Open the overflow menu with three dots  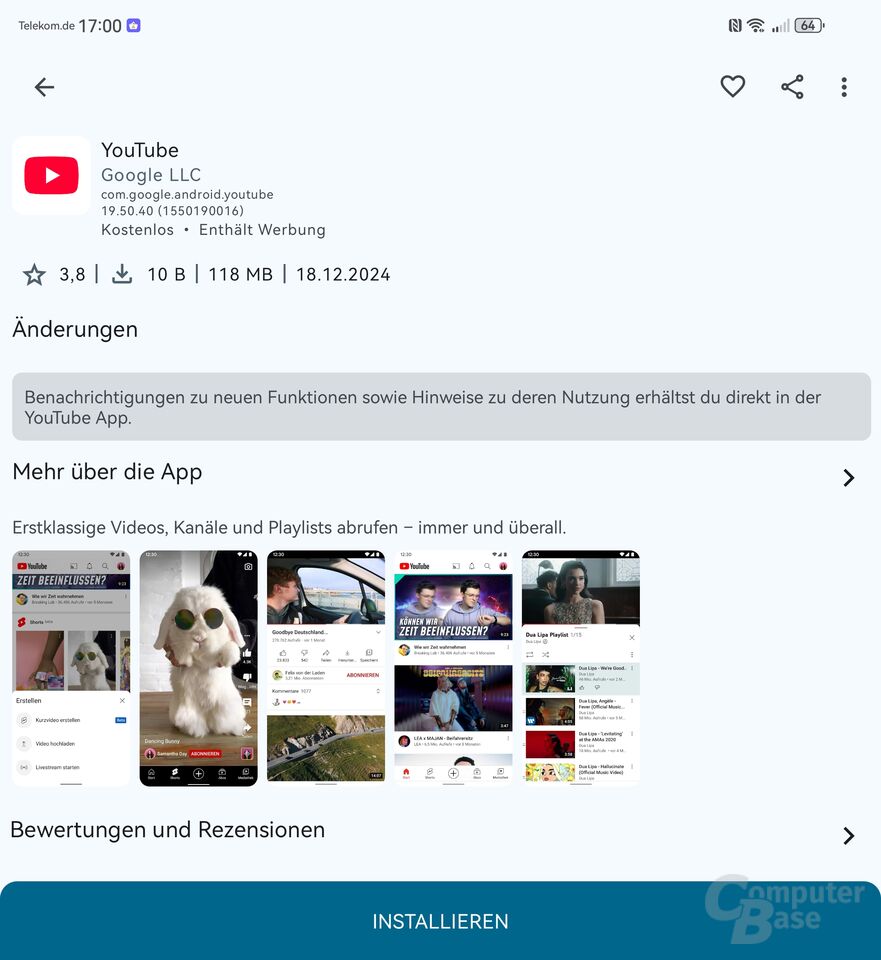(x=844, y=87)
